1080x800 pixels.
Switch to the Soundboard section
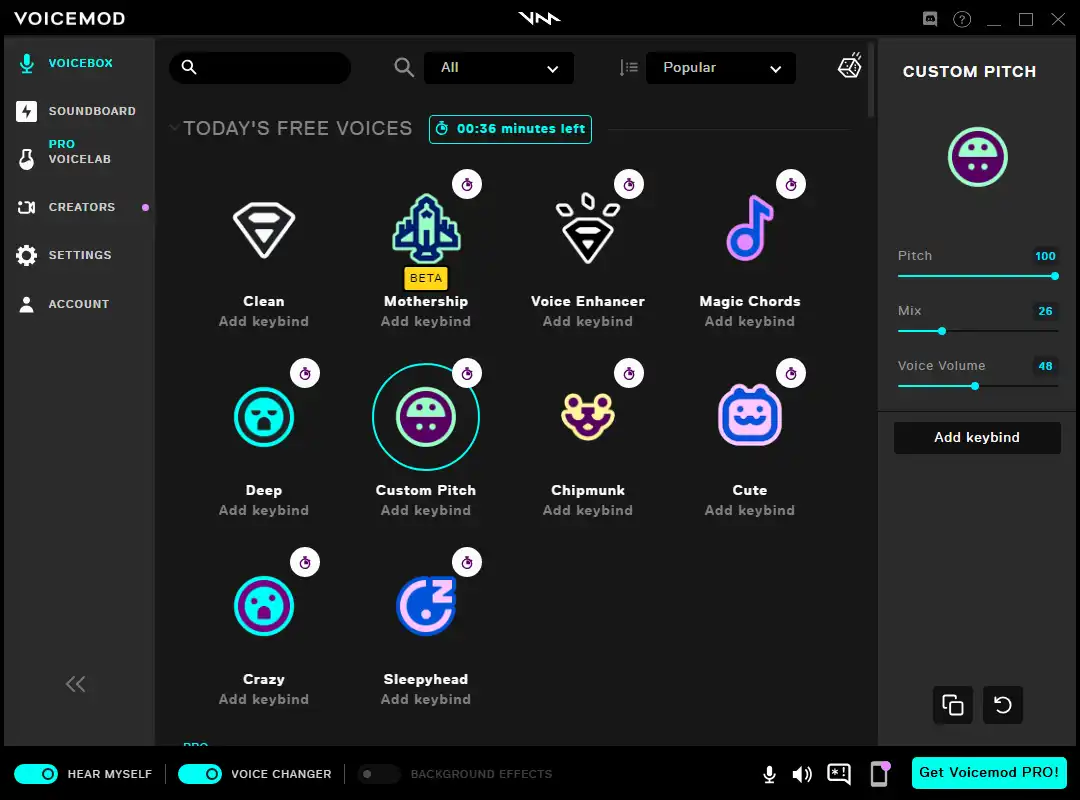79,111
